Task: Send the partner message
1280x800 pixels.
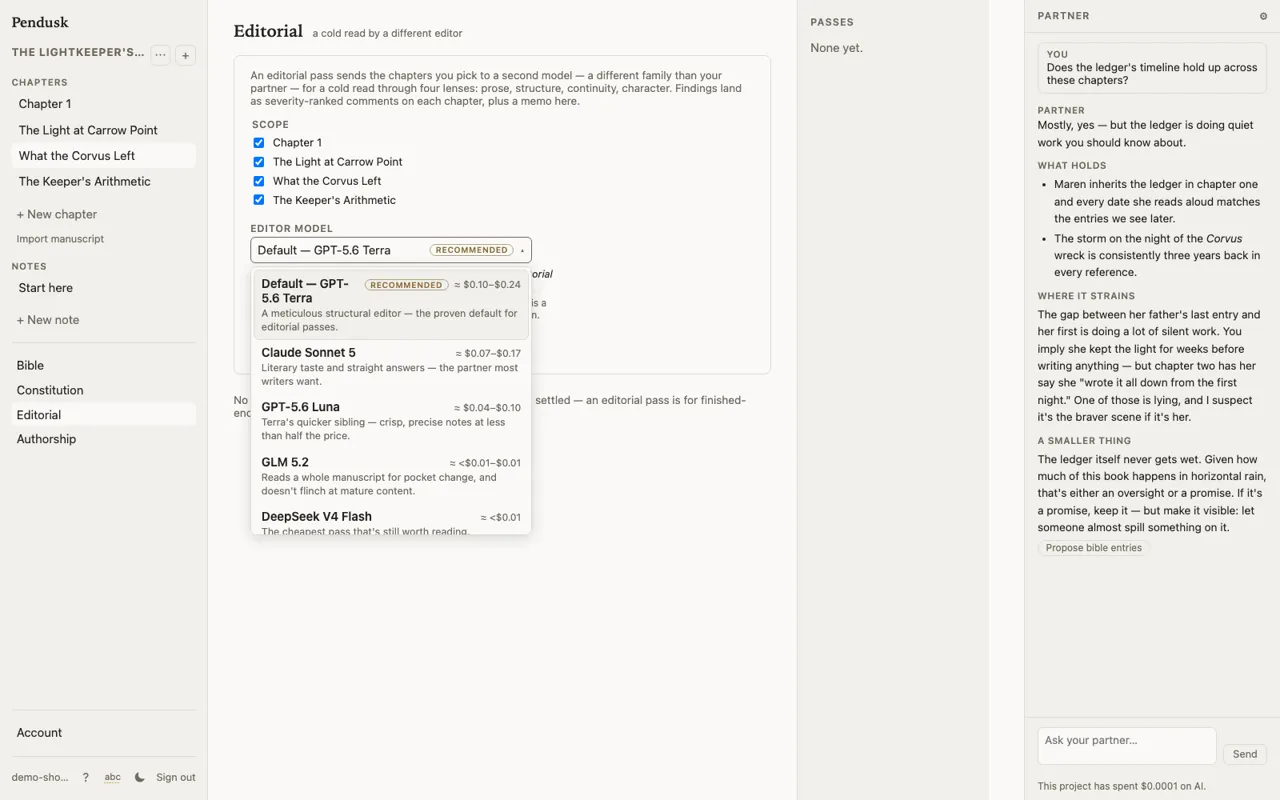Action: click(x=1245, y=754)
